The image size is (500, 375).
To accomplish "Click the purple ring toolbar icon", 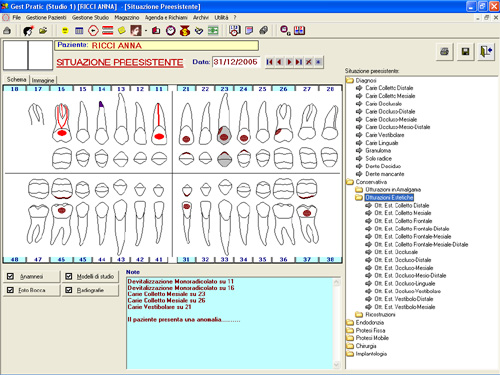I will pos(285,31).
